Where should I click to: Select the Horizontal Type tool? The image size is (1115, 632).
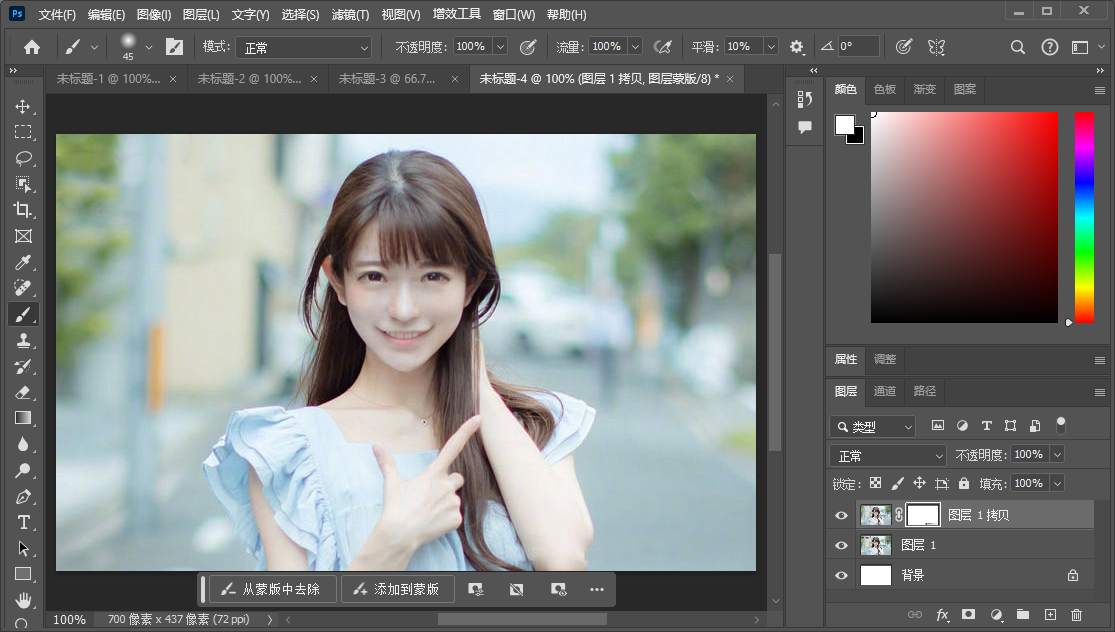tap(23, 522)
